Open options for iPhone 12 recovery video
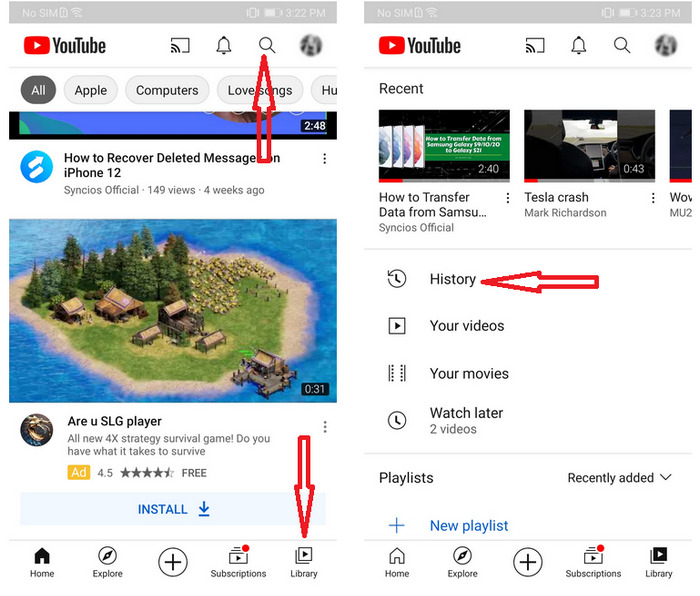Viewport: 700px width, 596px height. (325, 158)
